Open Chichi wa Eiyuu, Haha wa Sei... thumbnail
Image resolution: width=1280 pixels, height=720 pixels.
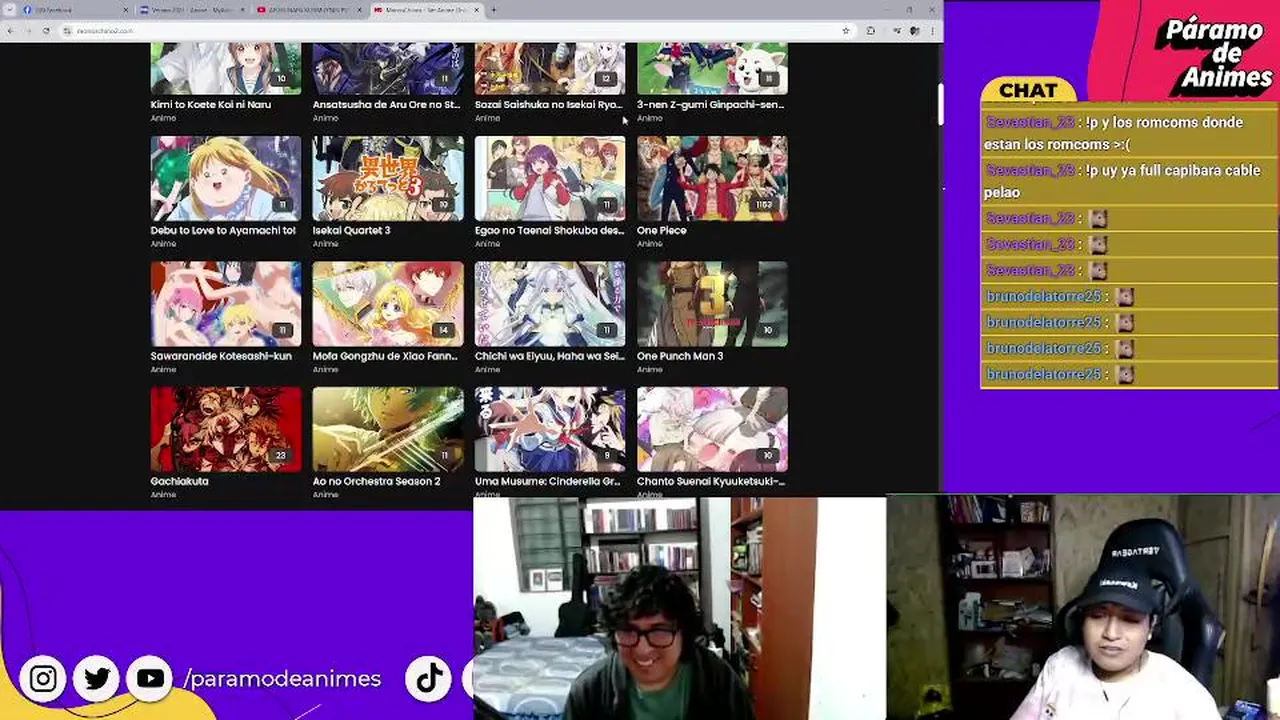(550, 304)
